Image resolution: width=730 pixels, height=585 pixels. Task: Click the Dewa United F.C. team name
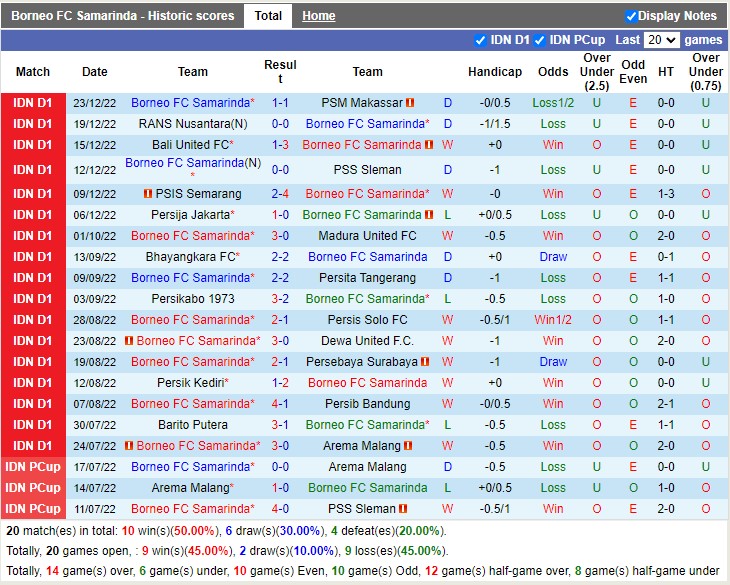point(367,341)
